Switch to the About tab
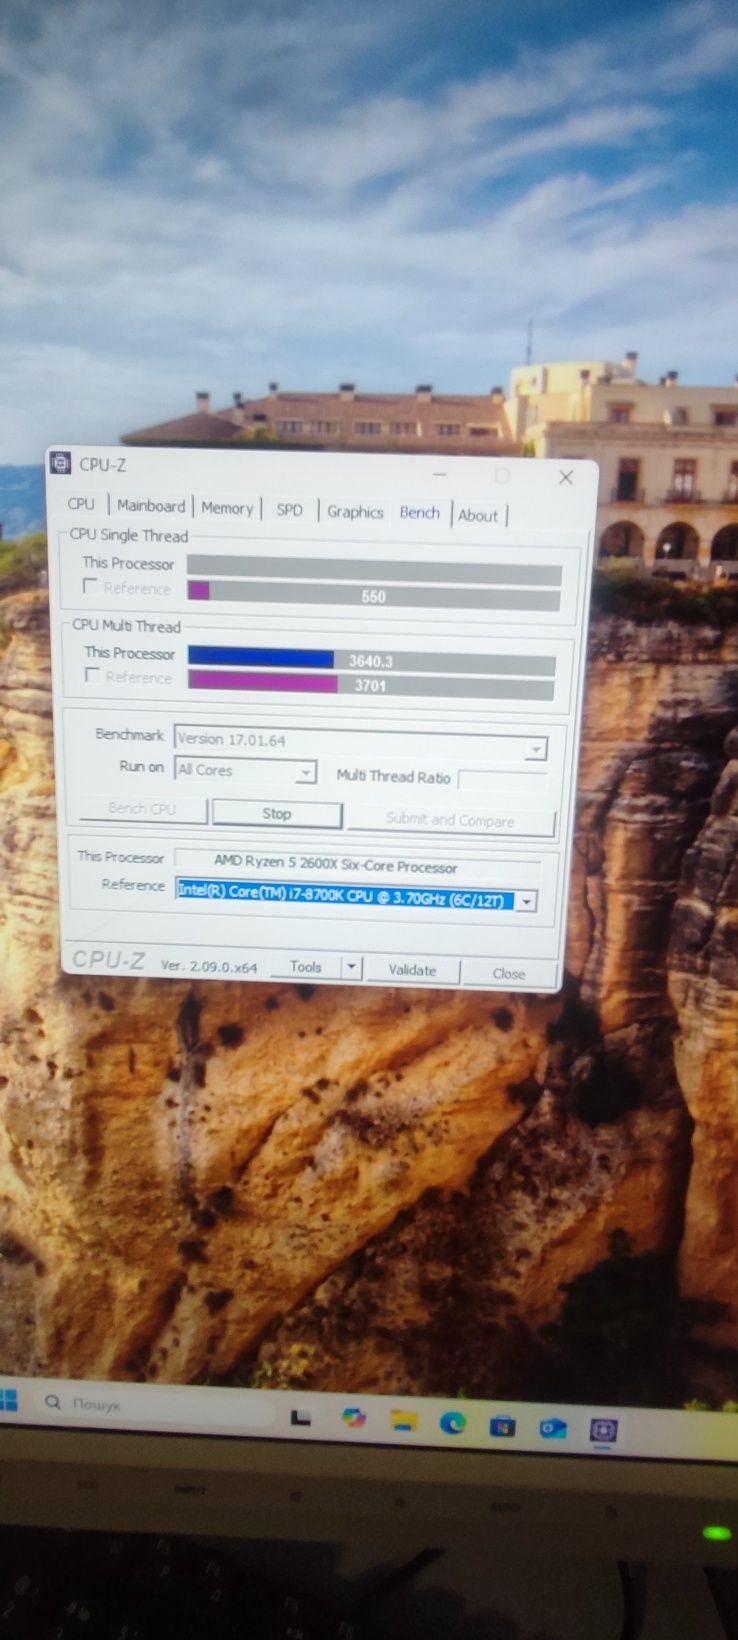Viewport: 738px width, 1640px height. 478,516
